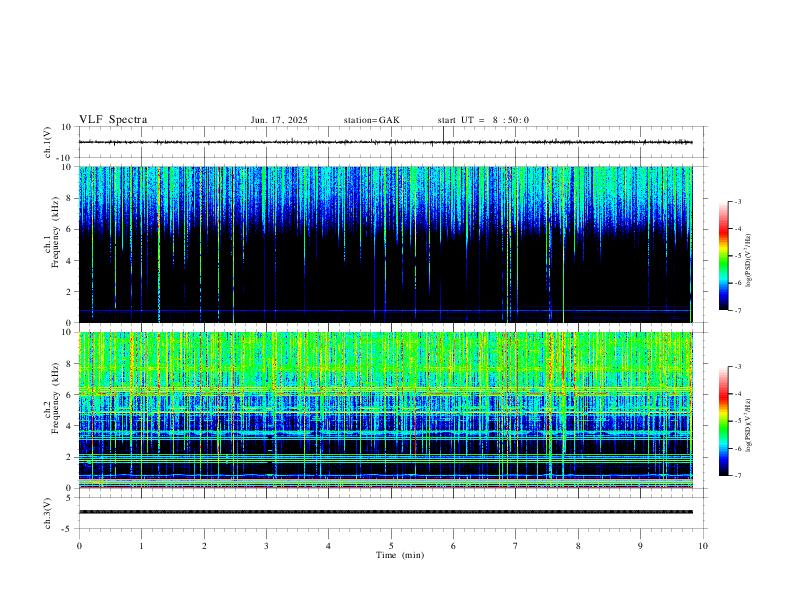Click the "-3" tick on ch.1 color bar
792x612 pixels.
[737, 201]
